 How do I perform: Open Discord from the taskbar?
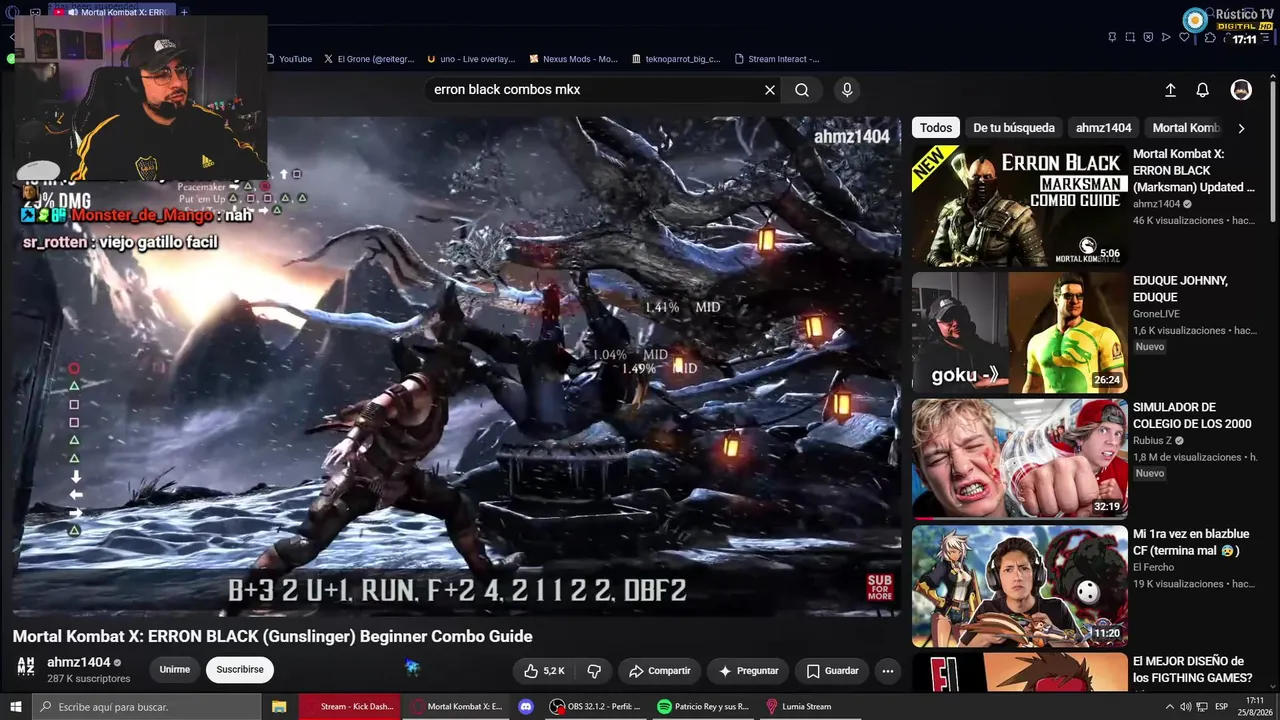(526, 707)
